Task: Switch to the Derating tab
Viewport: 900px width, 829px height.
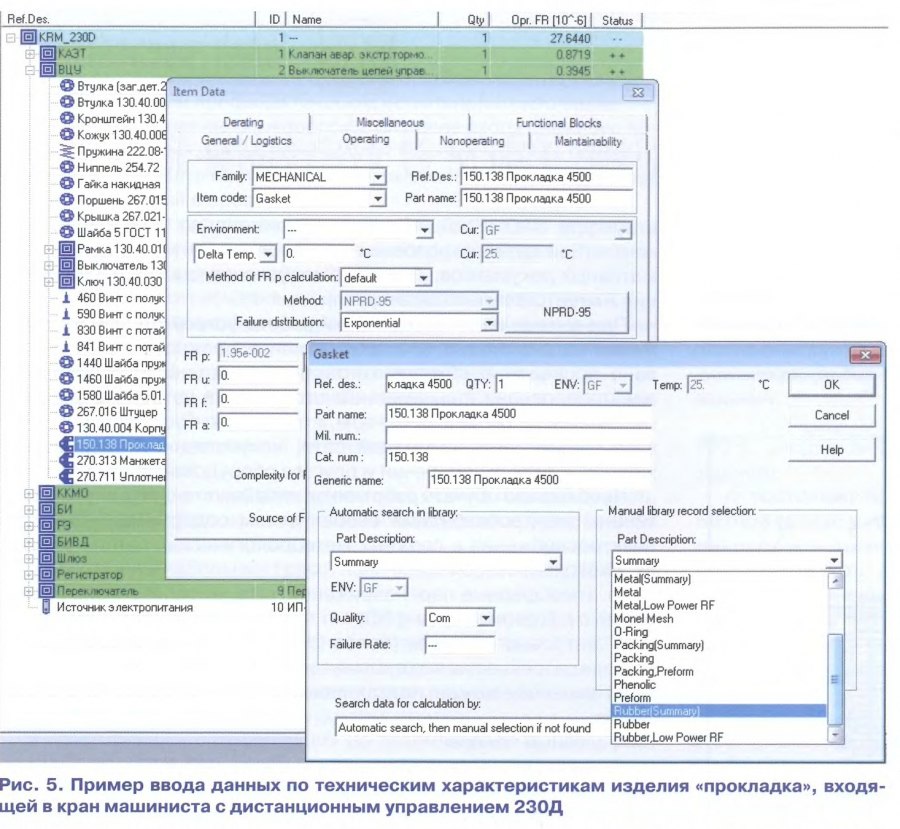Action: click(243, 122)
